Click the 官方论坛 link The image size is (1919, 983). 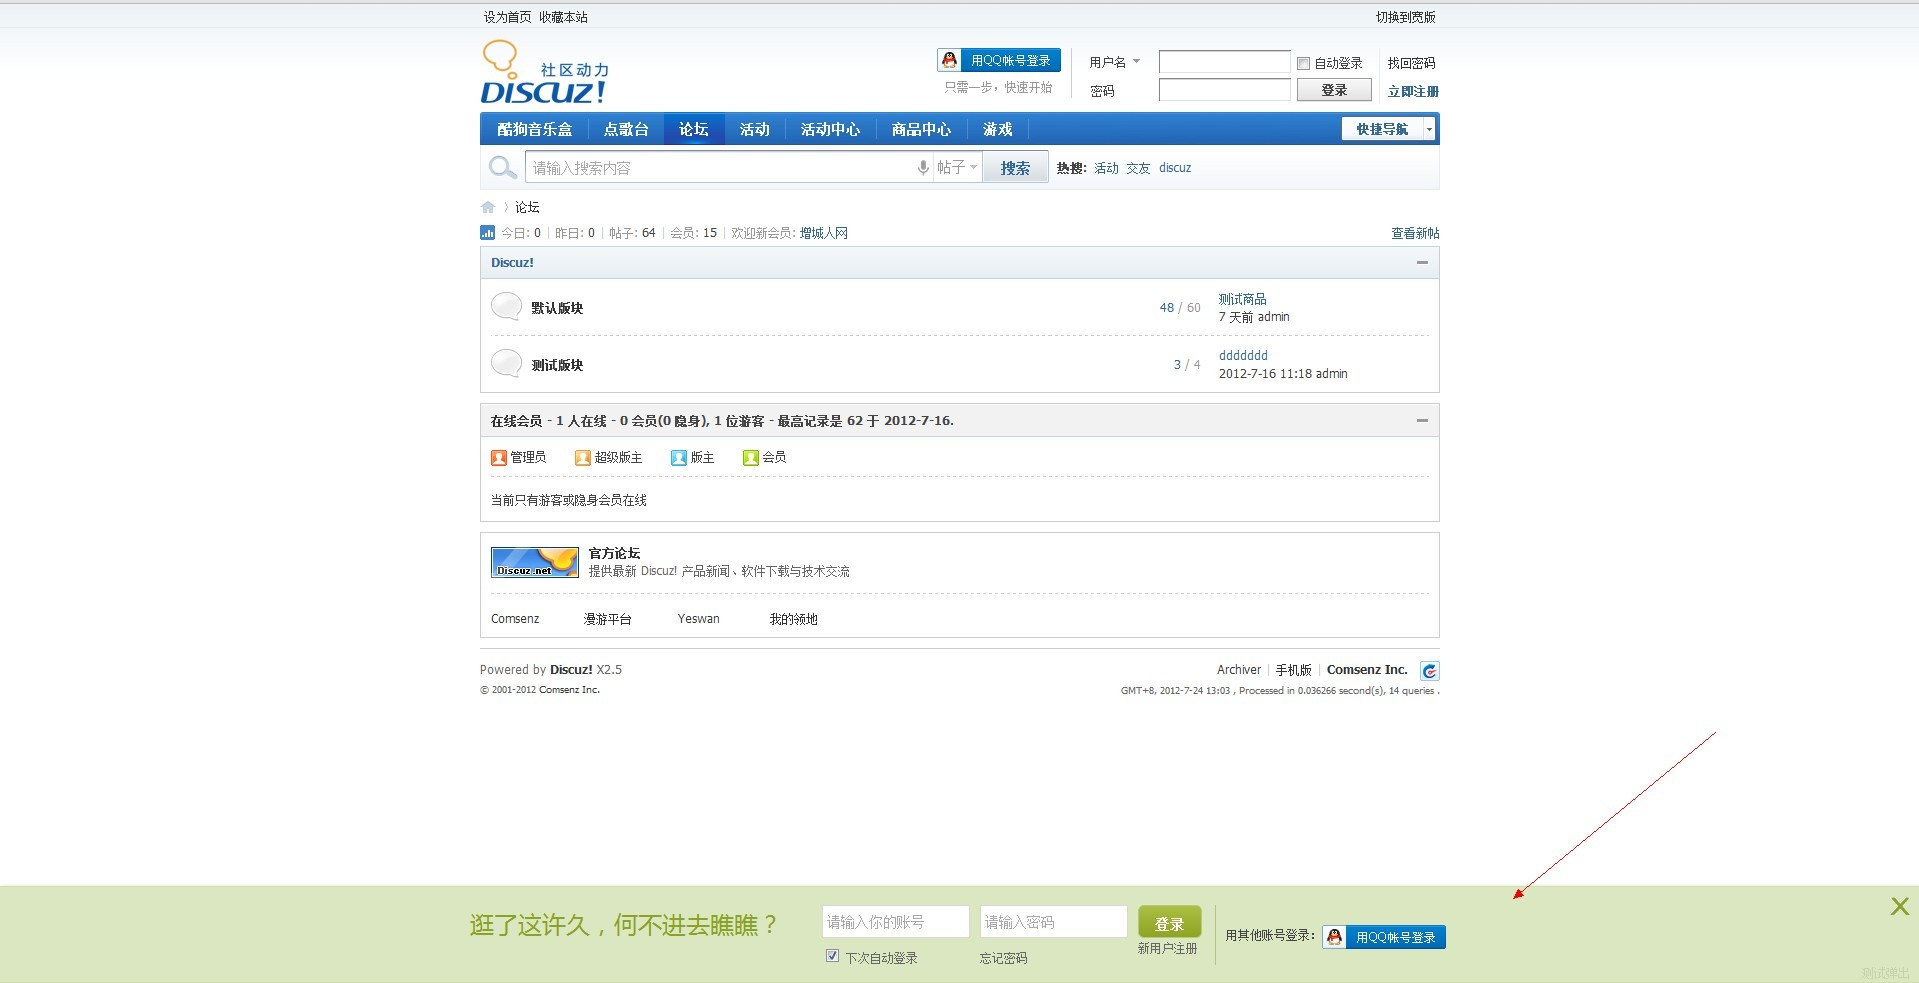click(x=614, y=553)
